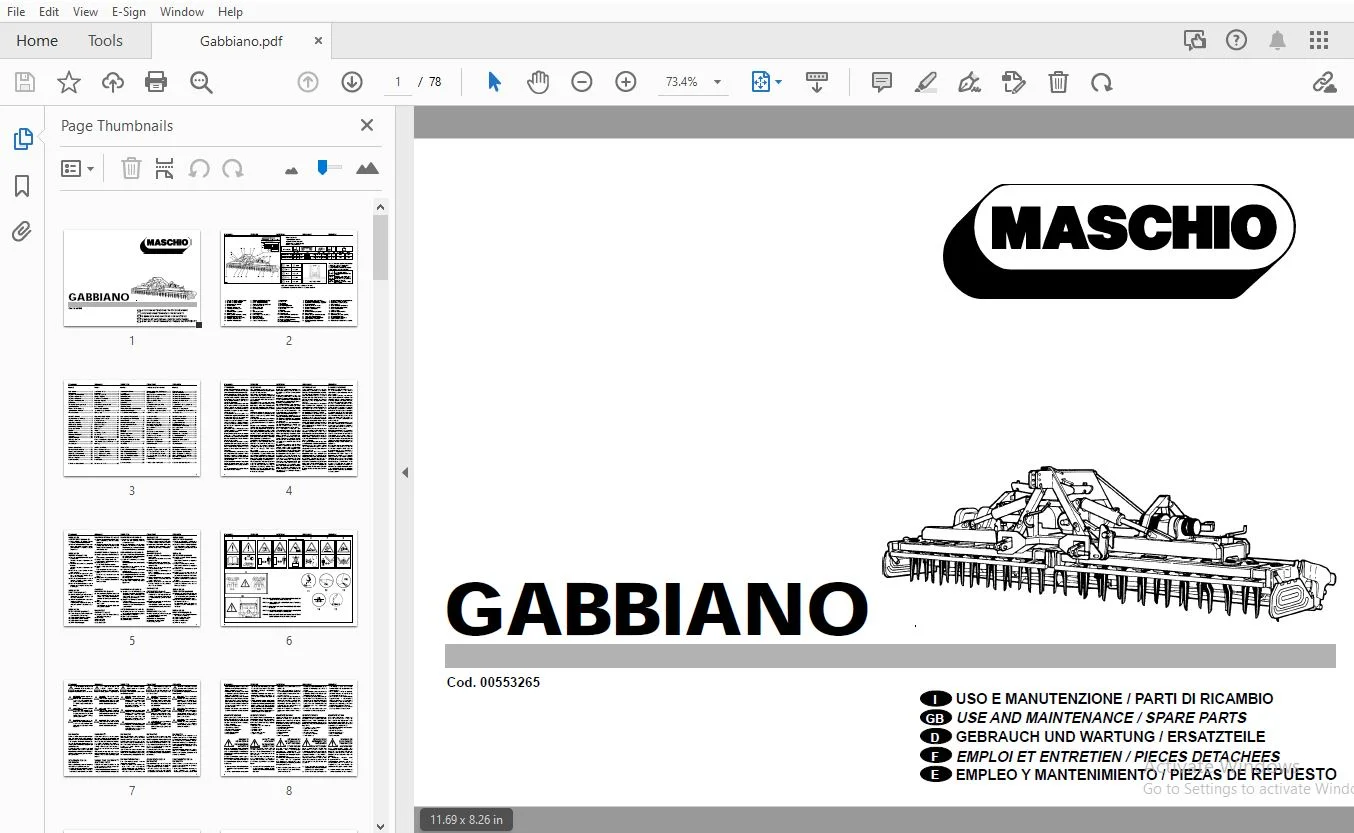
Task: Click the thumbnails panel vertical scrollbar
Action: 380,247
